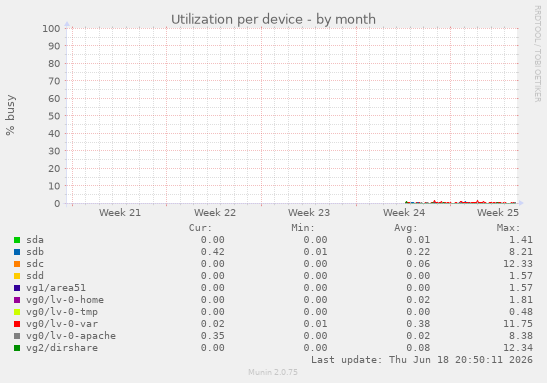This screenshot has width=547, height=383.
Task: Click the orange sdc legend swatch
Action: 17,264
